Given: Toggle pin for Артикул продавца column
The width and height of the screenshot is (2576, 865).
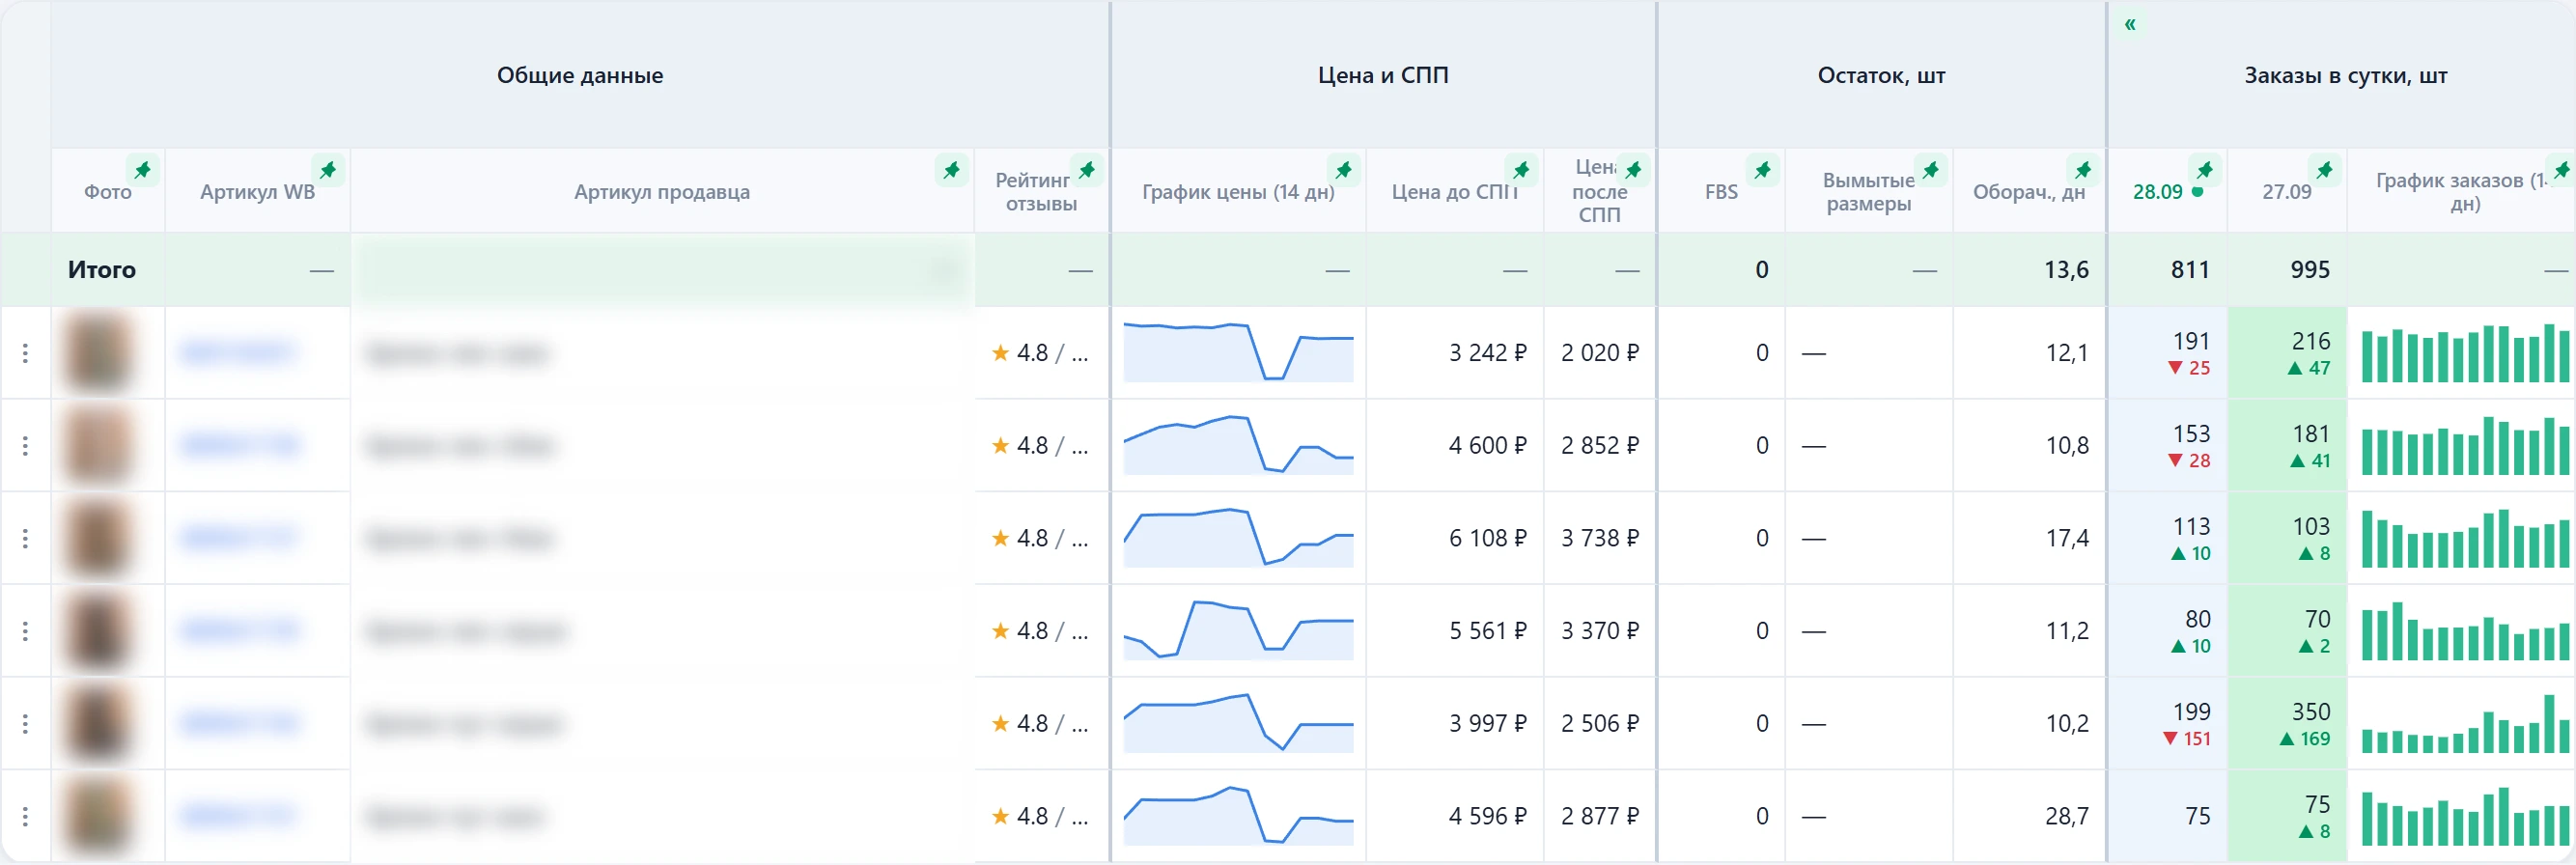Looking at the screenshot, I should click(x=951, y=170).
